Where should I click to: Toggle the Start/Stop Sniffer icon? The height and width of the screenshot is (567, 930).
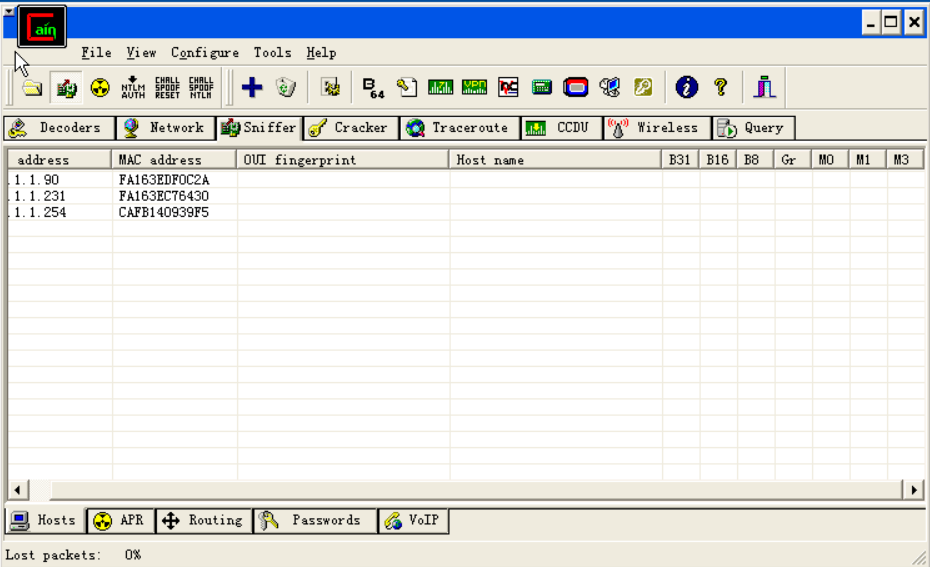66,88
